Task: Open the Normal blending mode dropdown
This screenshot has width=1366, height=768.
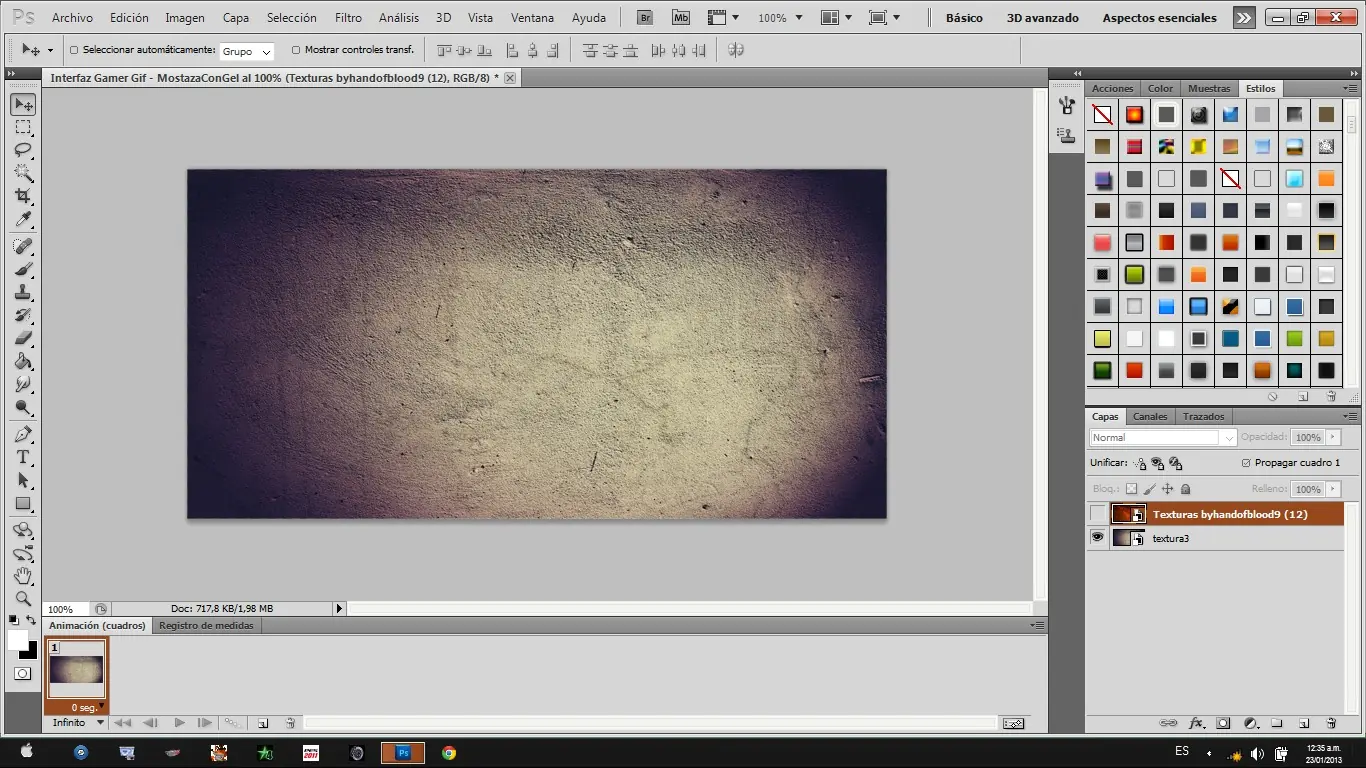Action: tap(1163, 438)
